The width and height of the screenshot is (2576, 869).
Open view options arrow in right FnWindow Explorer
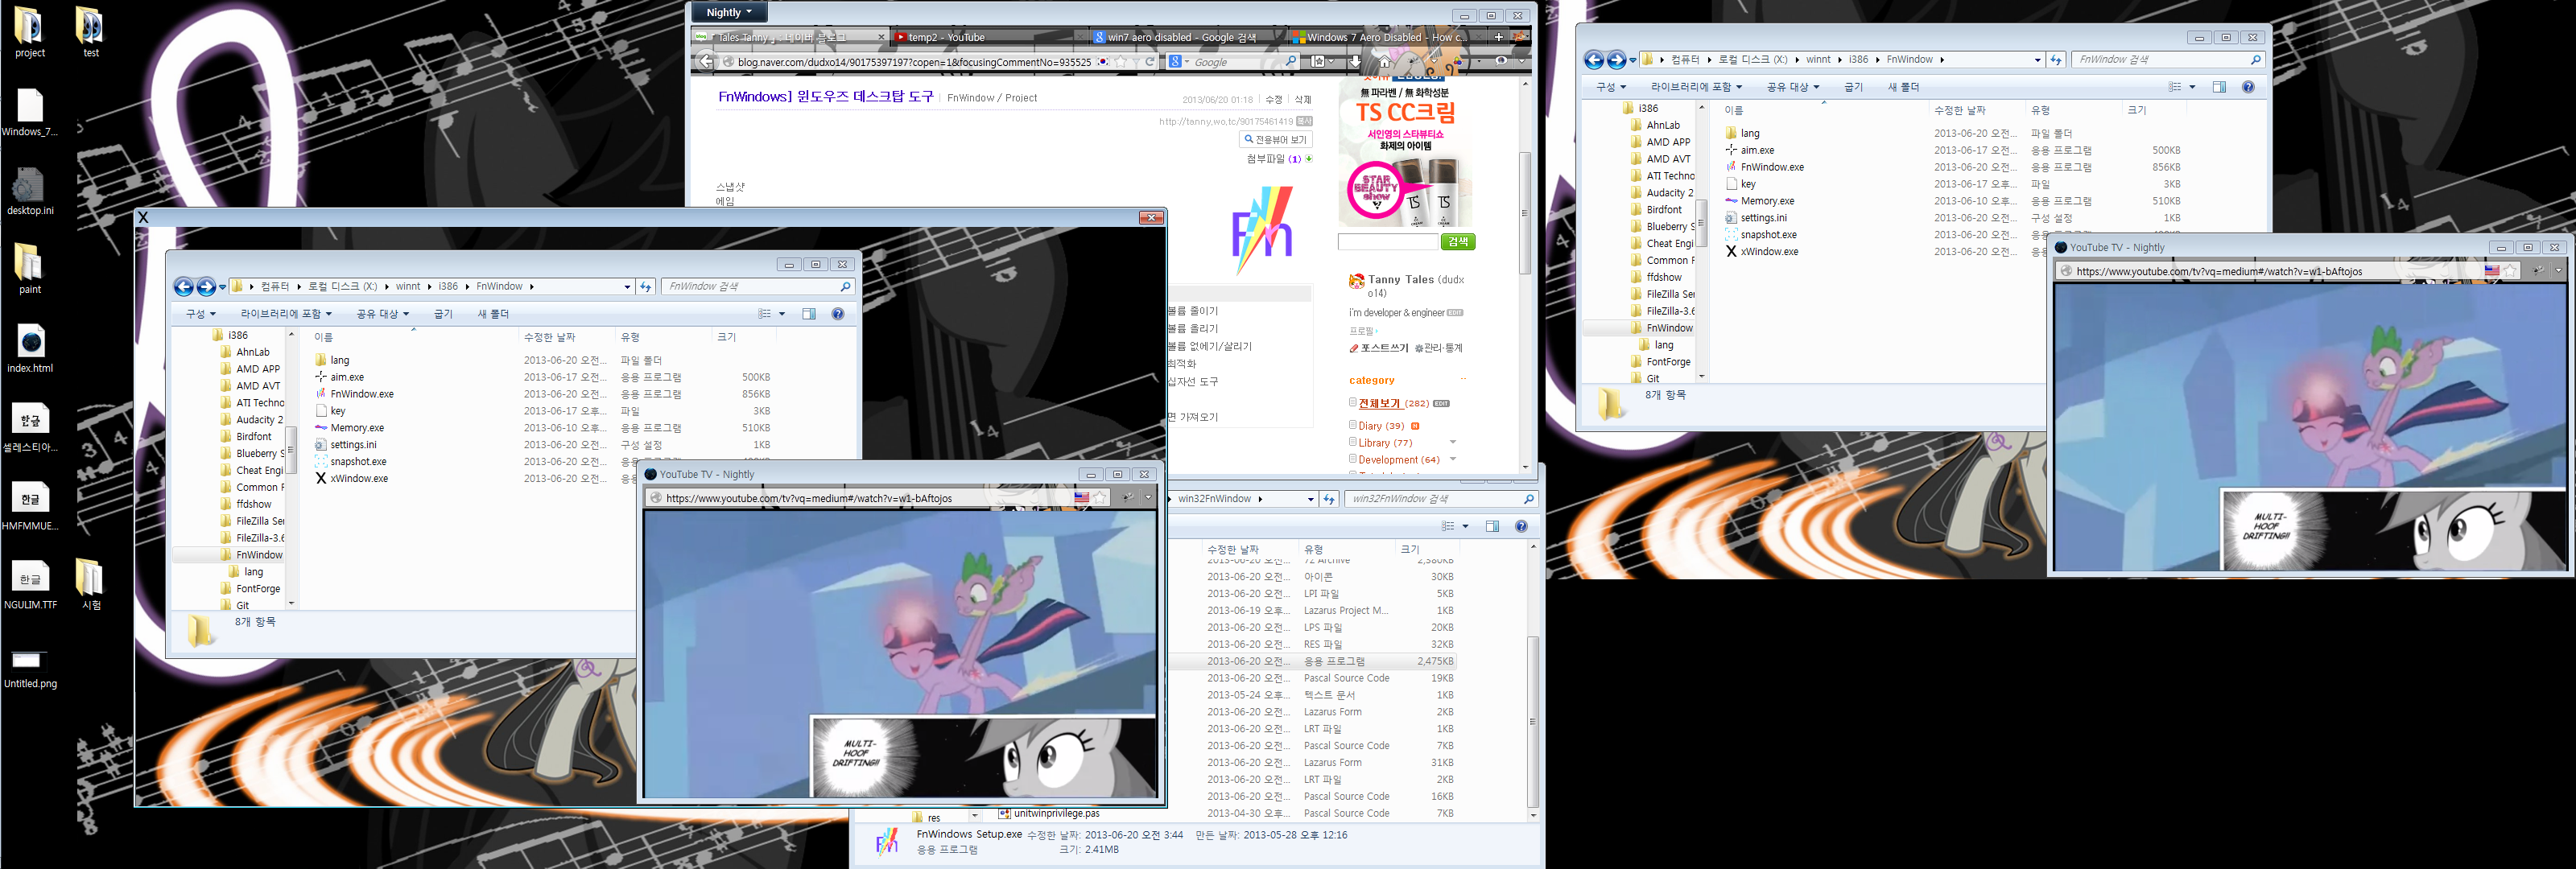[2192, 87]
